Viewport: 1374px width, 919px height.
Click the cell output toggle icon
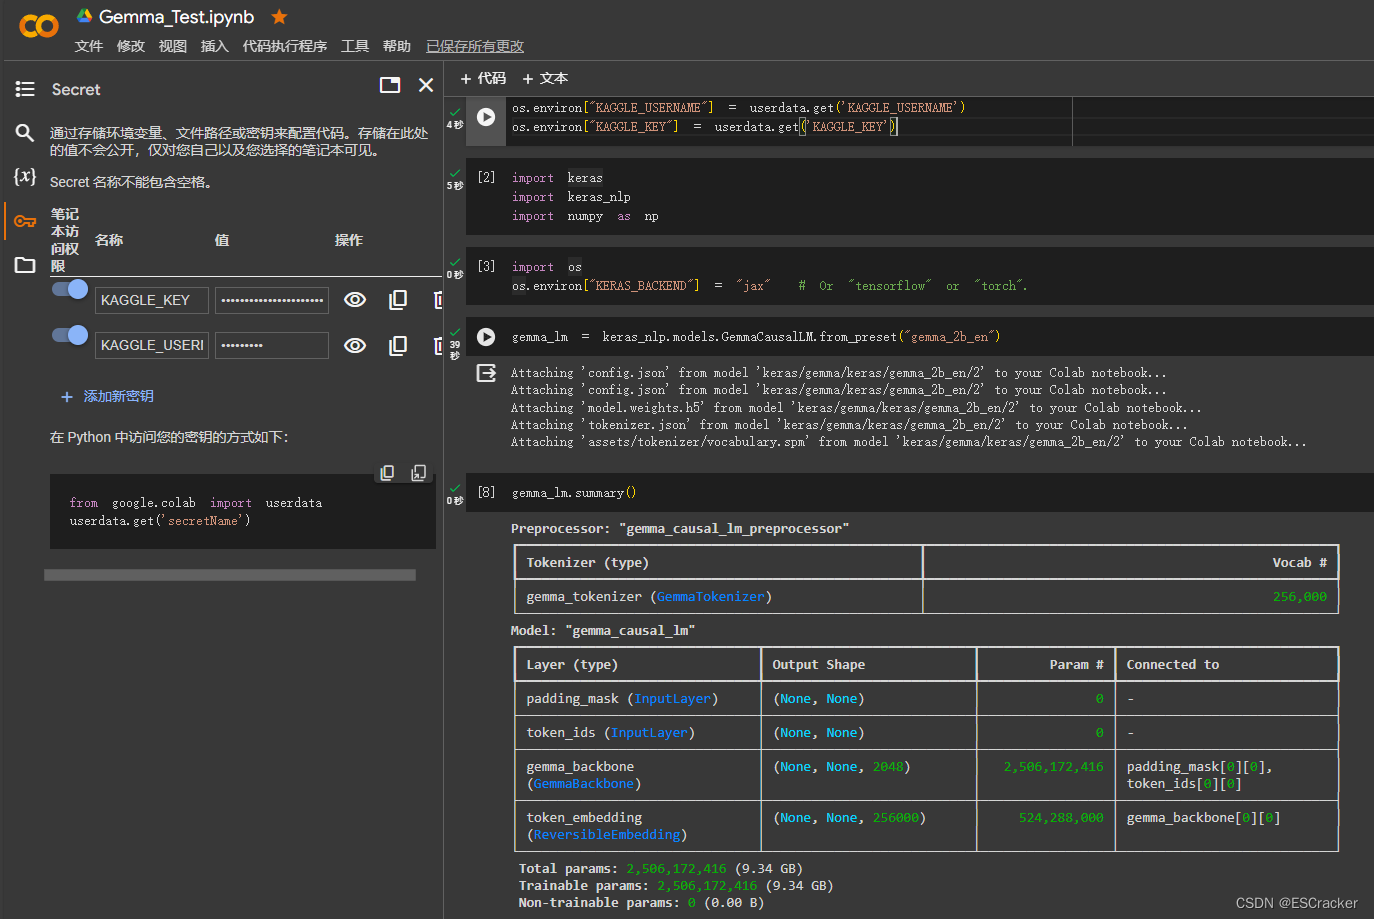pos(486,373)
